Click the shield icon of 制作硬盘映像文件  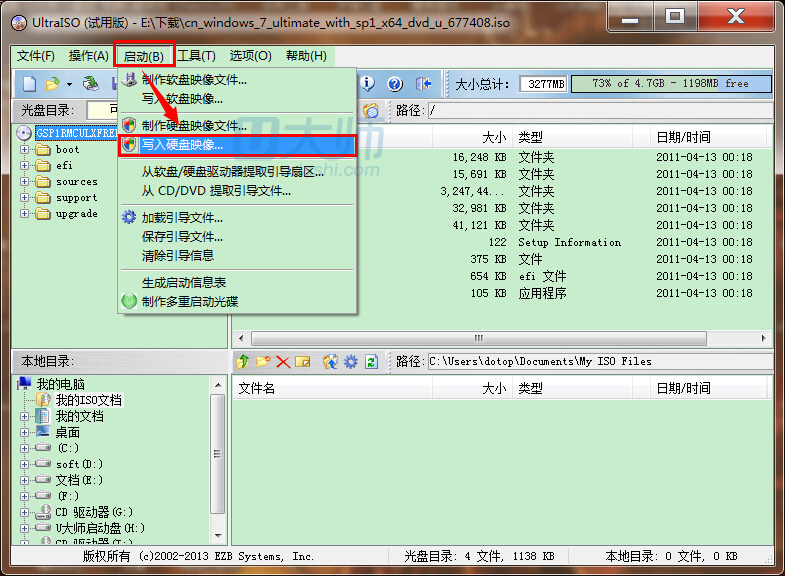(x=129, y=125)
